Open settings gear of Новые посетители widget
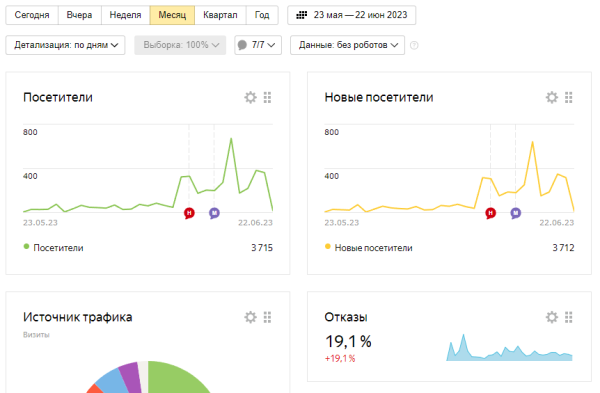 552,97
